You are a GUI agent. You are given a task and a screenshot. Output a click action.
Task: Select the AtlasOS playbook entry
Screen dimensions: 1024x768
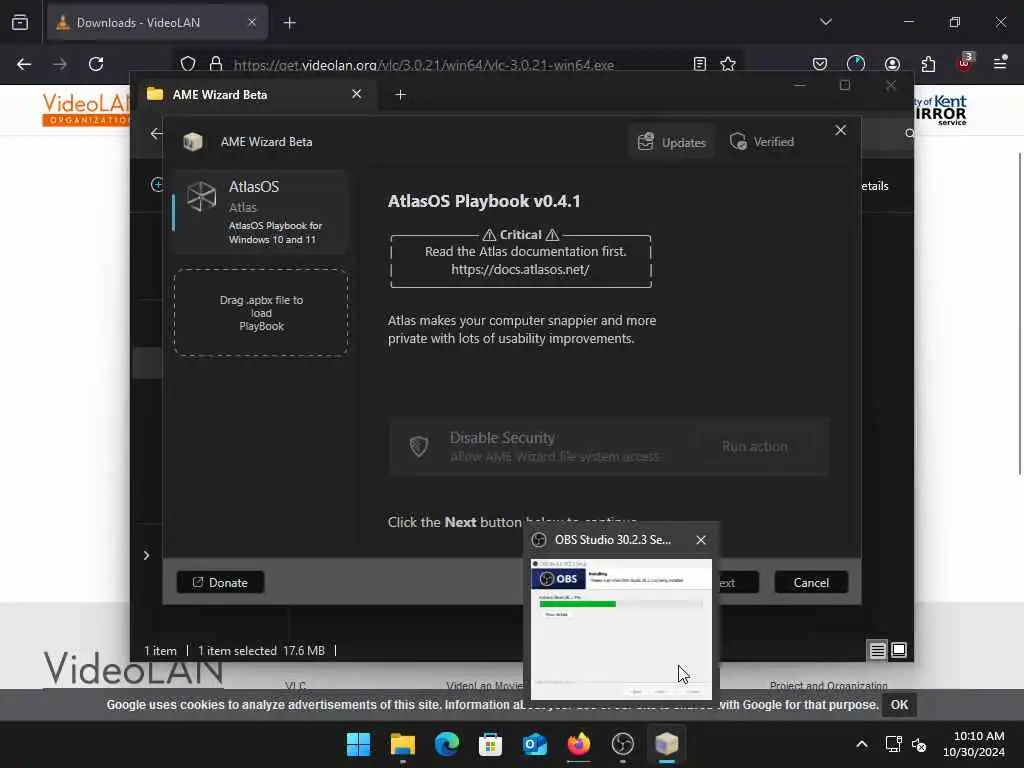261,212
